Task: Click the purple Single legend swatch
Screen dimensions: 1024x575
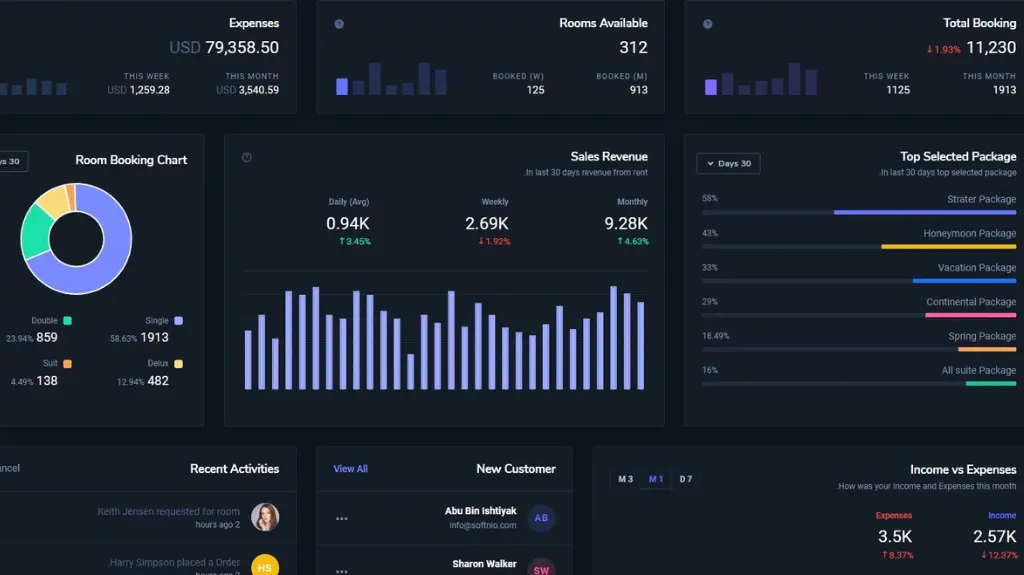Action: coord(178,321)
